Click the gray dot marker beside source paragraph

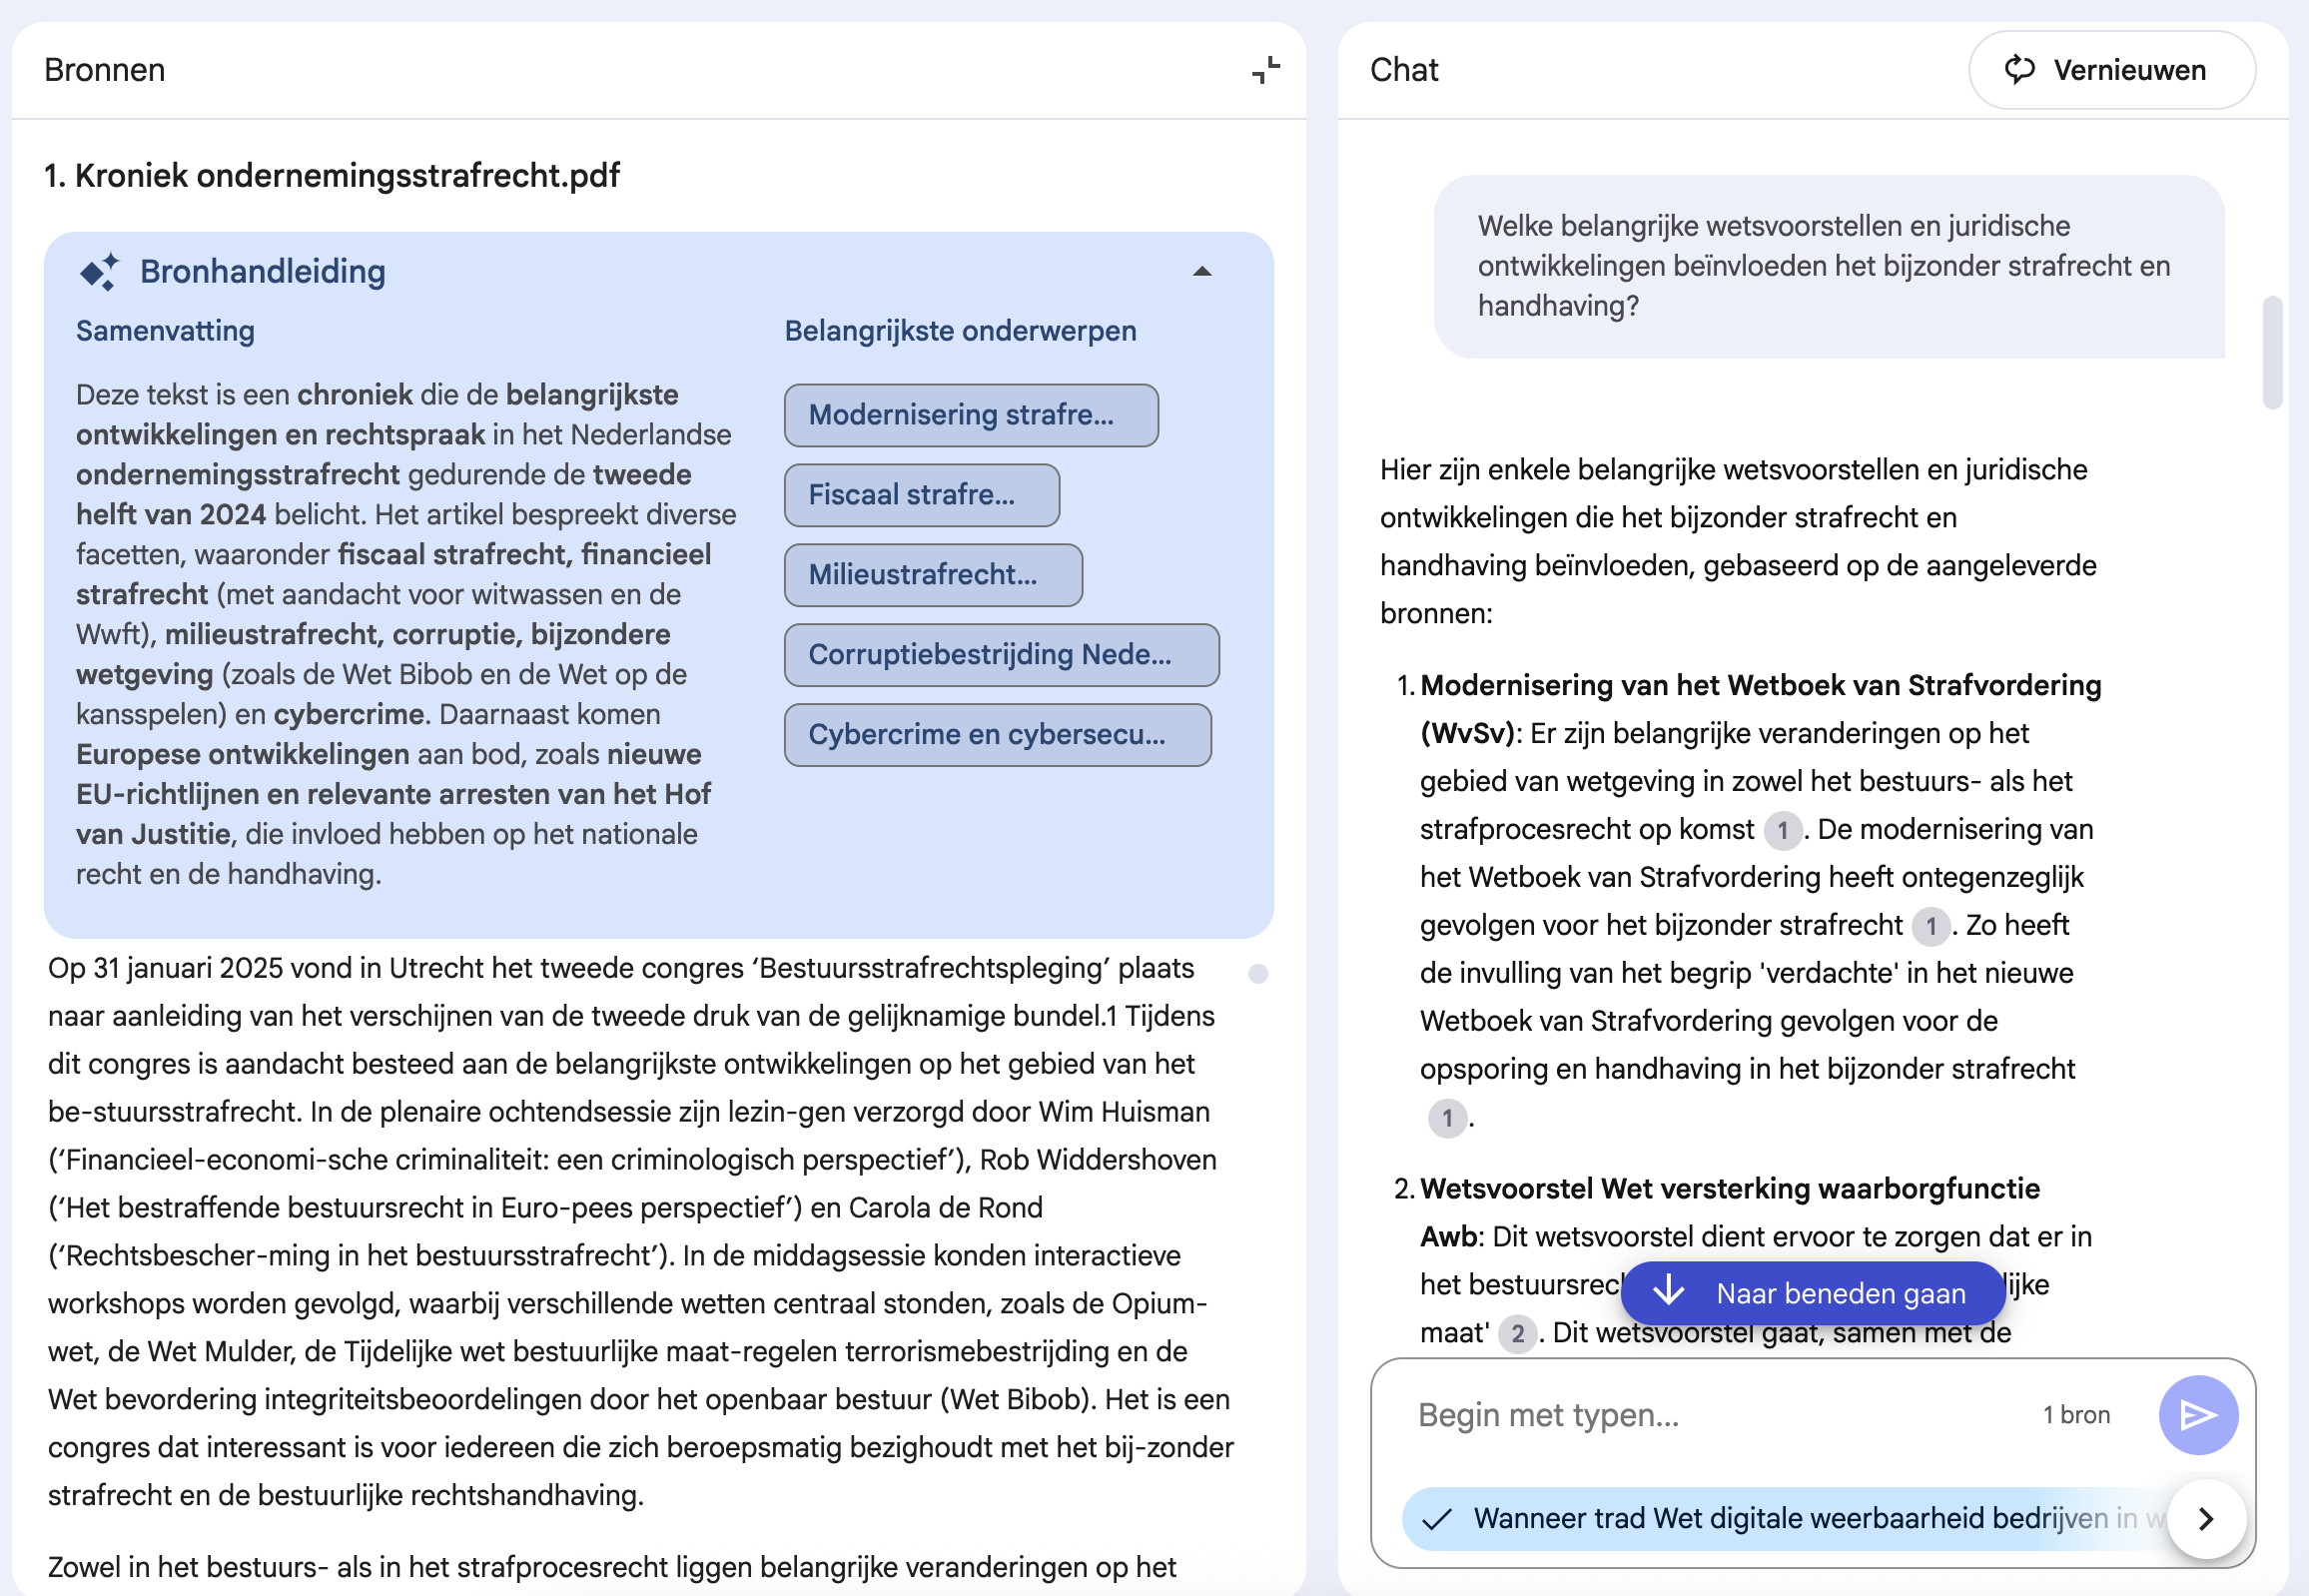coord(1258,974)
